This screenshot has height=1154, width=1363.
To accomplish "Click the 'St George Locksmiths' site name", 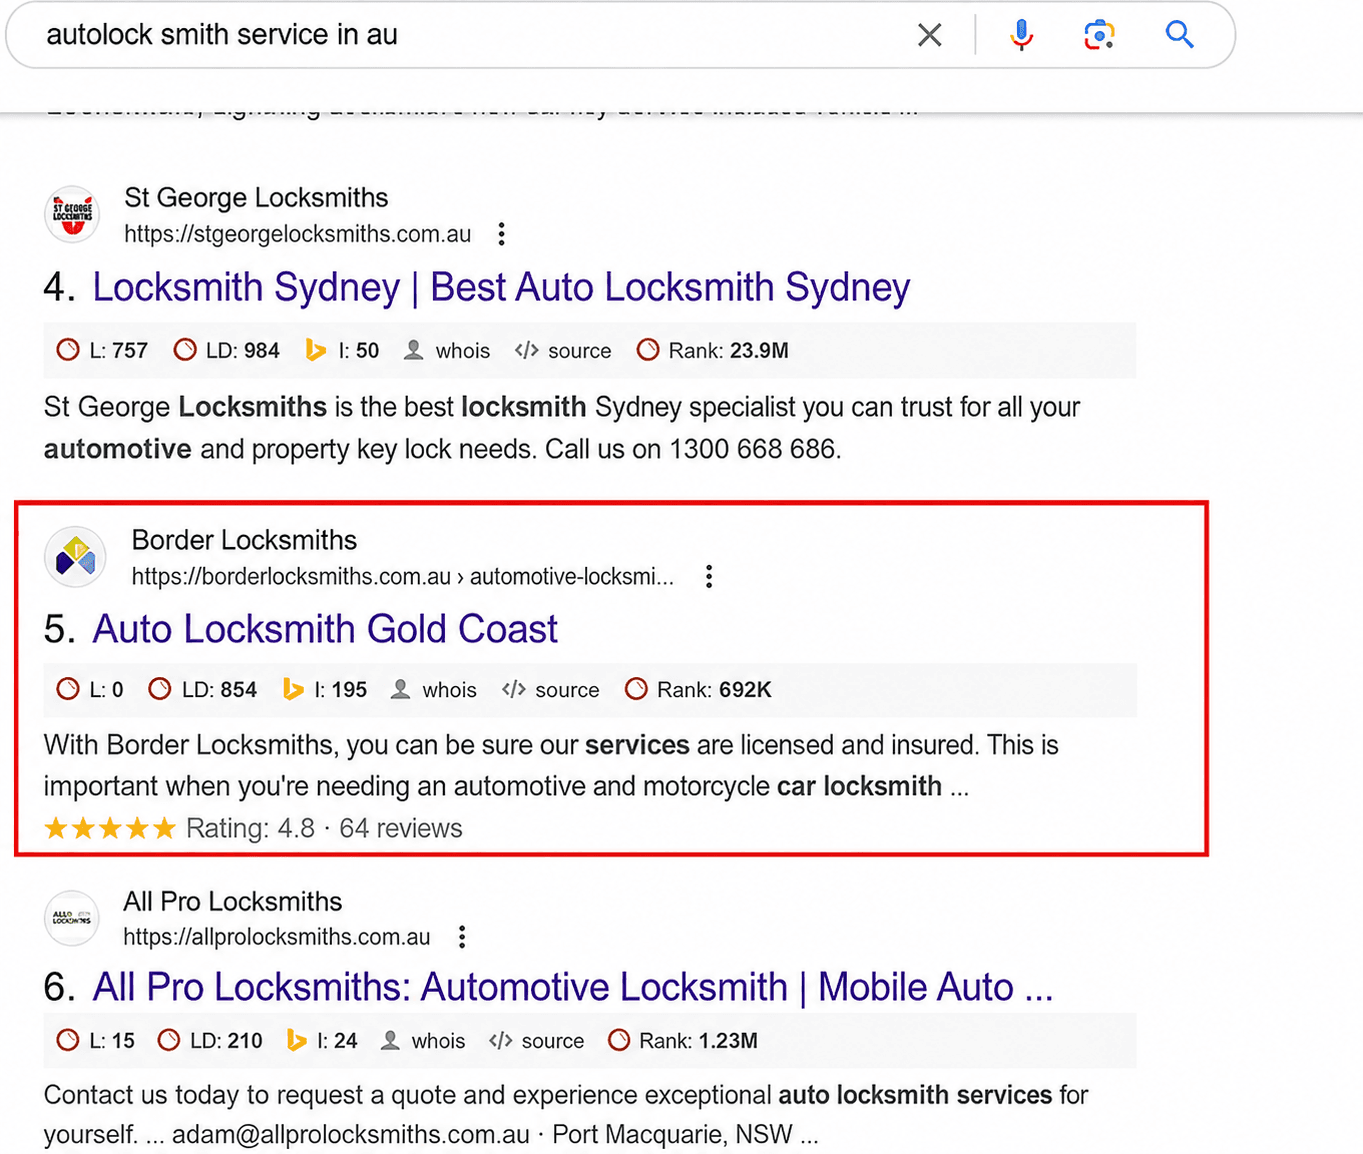I will 256,198.
